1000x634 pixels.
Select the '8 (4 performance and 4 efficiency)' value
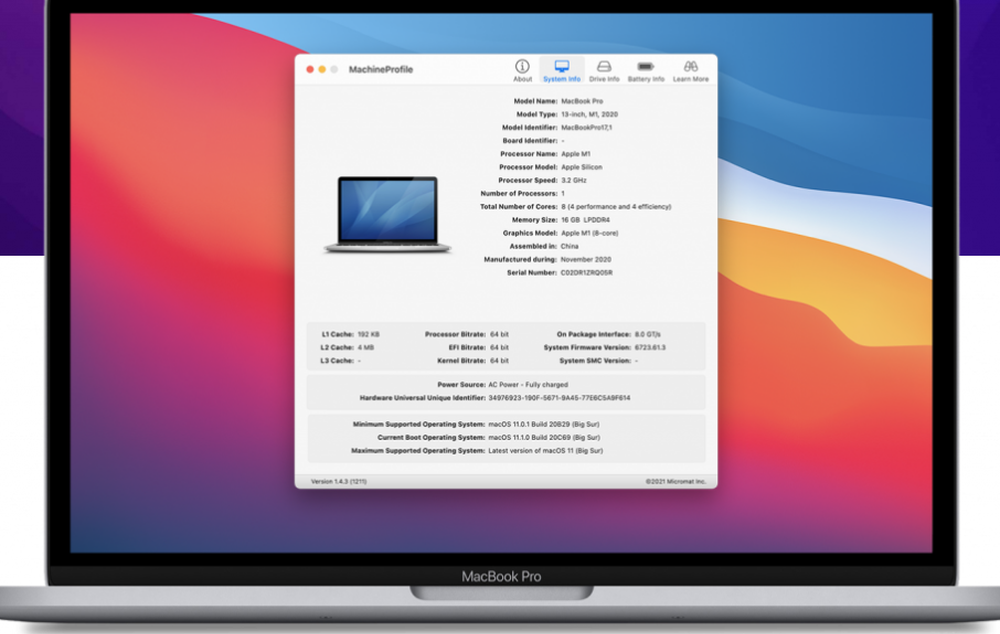pos(615,207)
